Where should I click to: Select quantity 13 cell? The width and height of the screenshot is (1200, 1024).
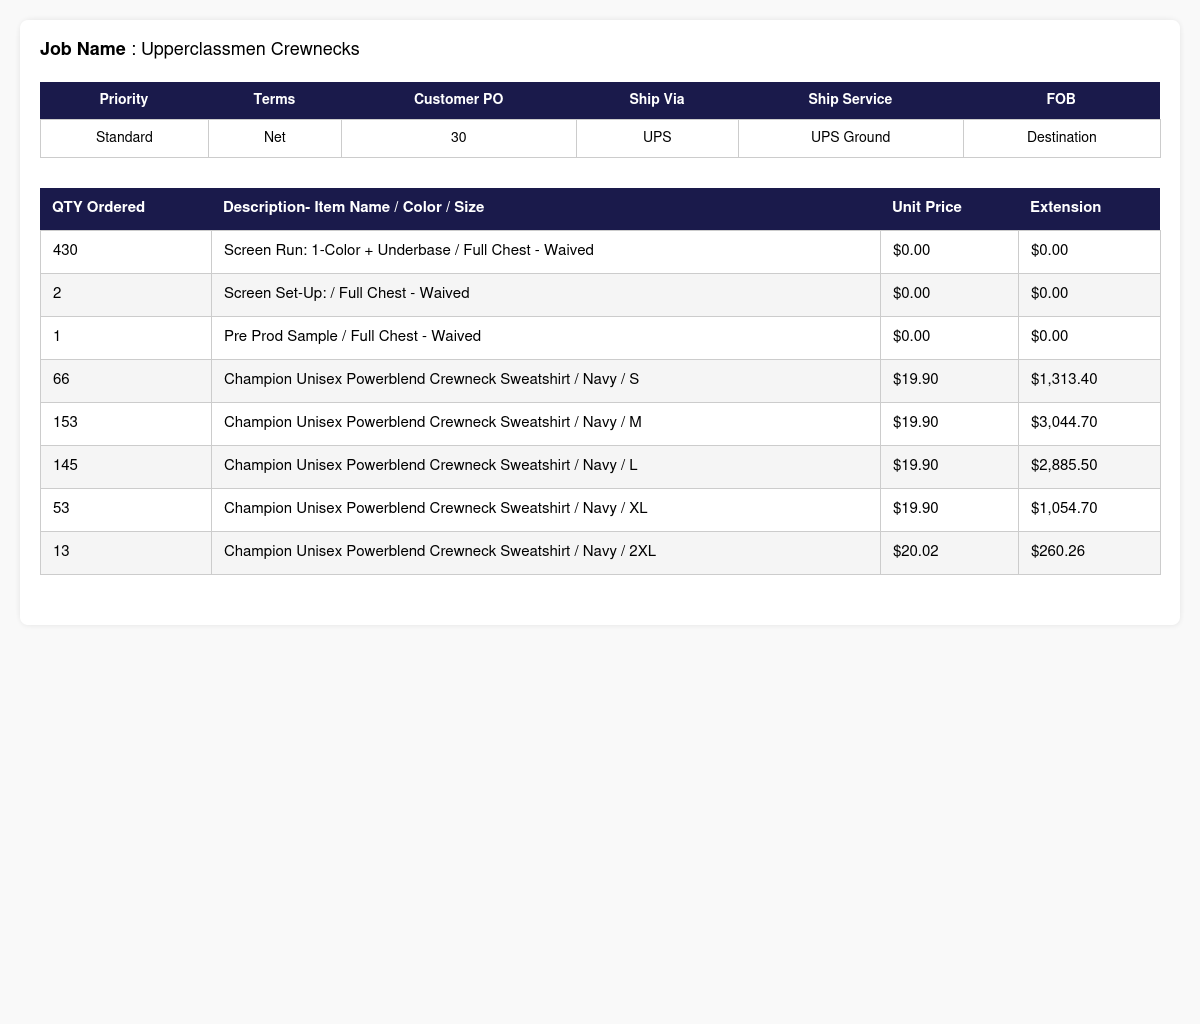coord(126,552)
